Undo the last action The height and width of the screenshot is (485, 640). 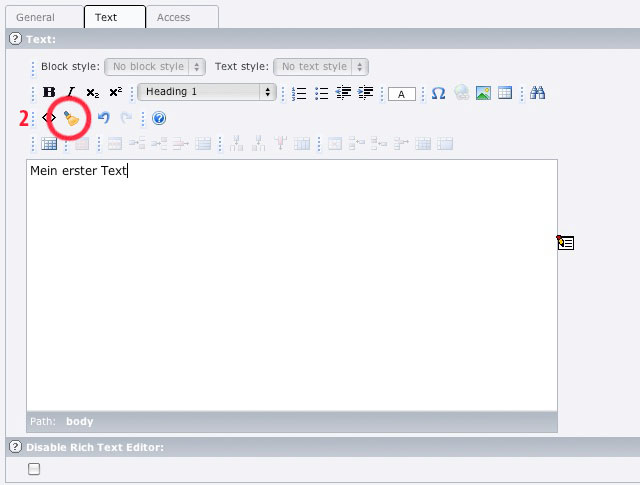tap(104, 118)
